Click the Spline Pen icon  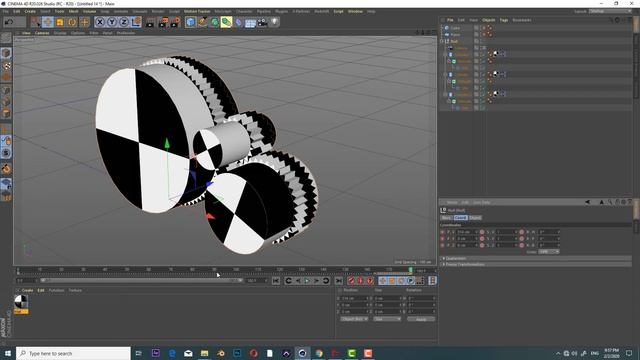click(x=202, y=22)
